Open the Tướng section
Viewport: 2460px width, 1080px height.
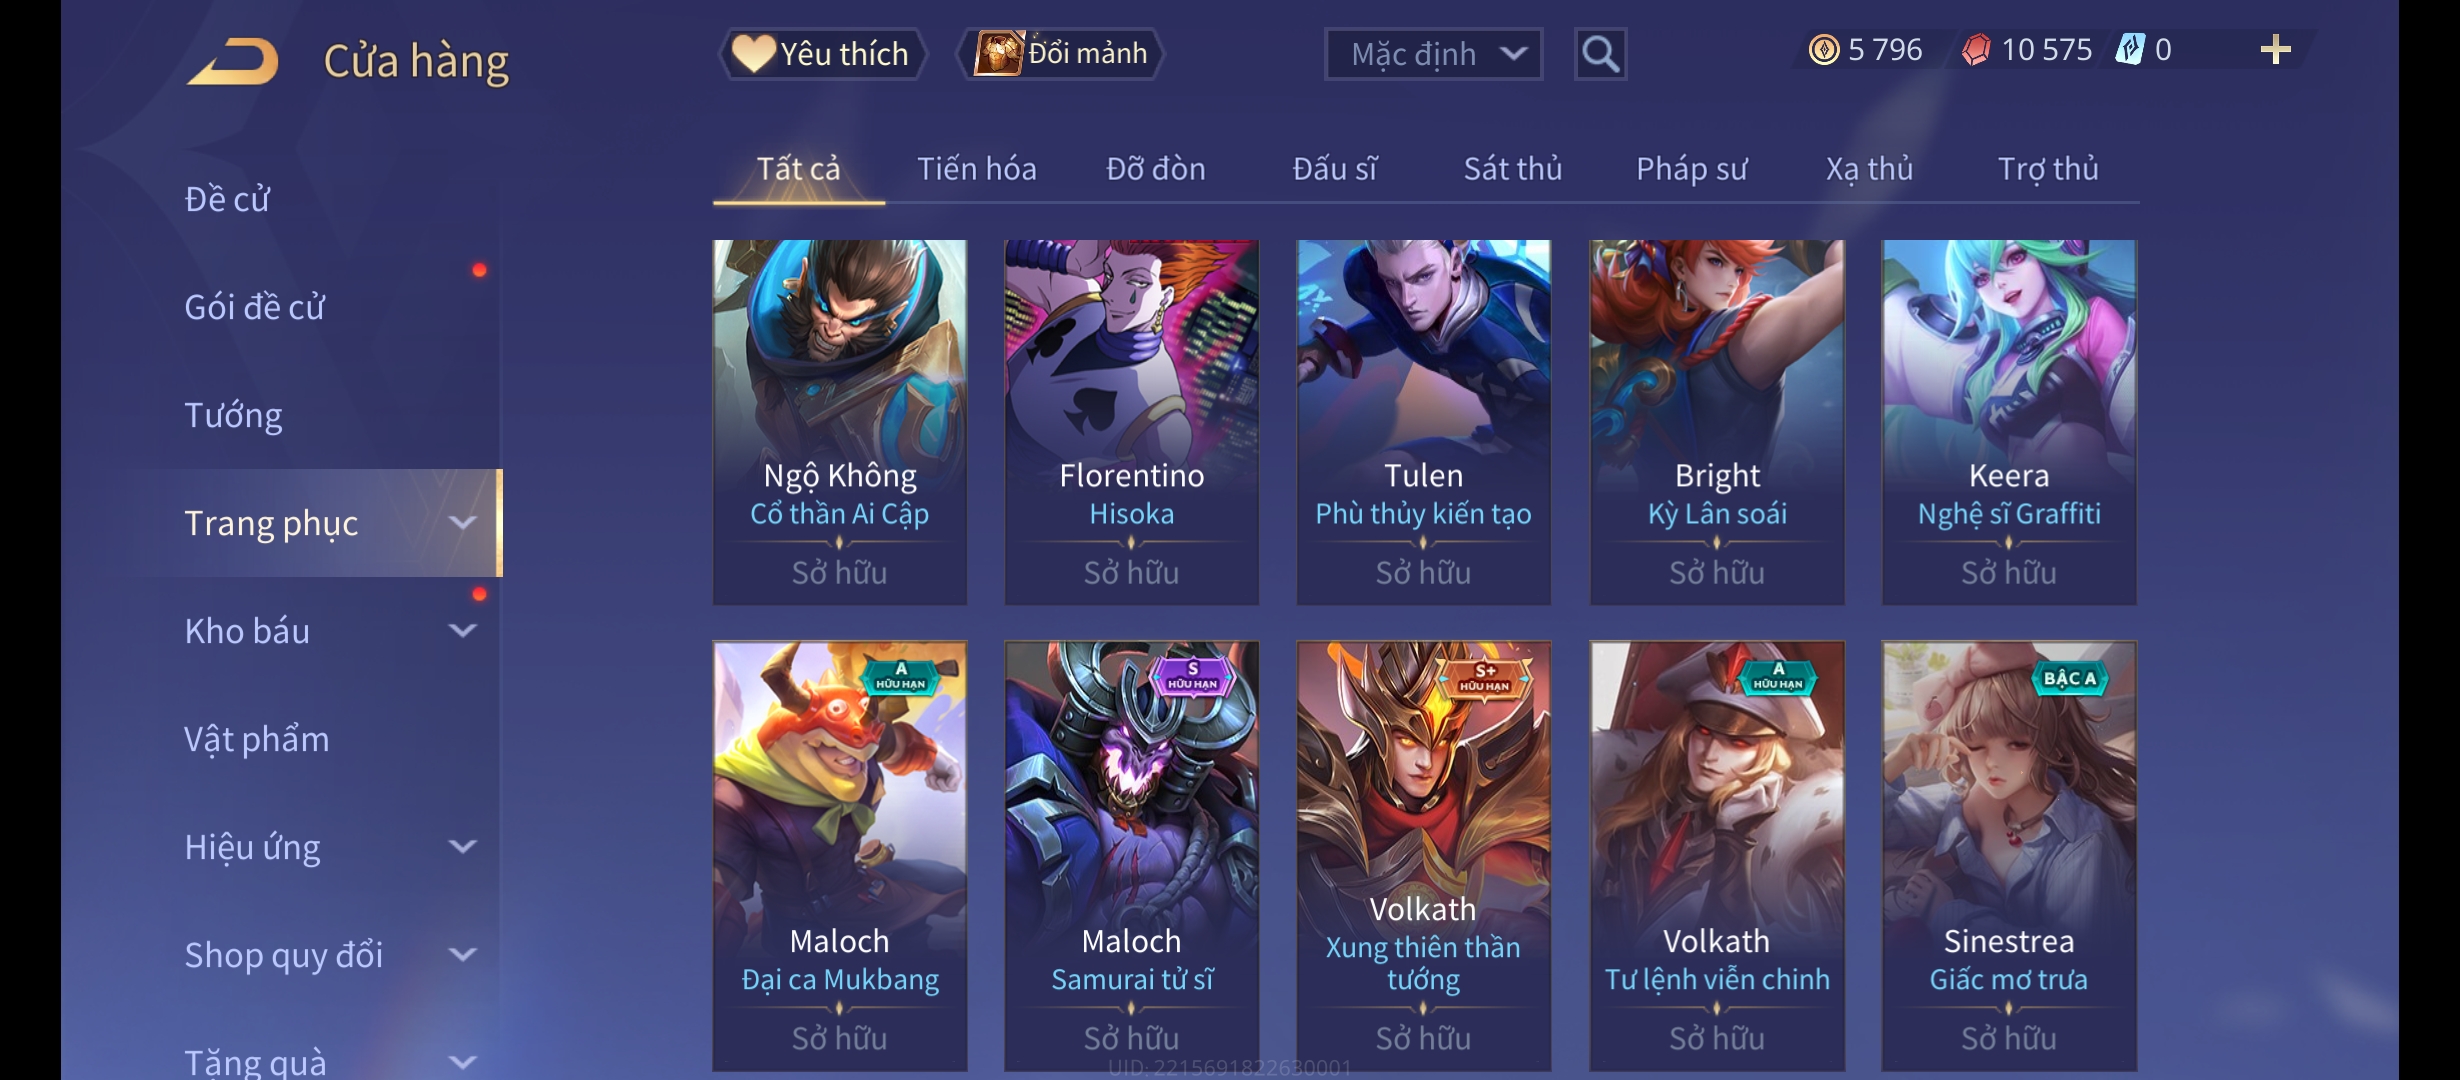(x=233, y=415)
